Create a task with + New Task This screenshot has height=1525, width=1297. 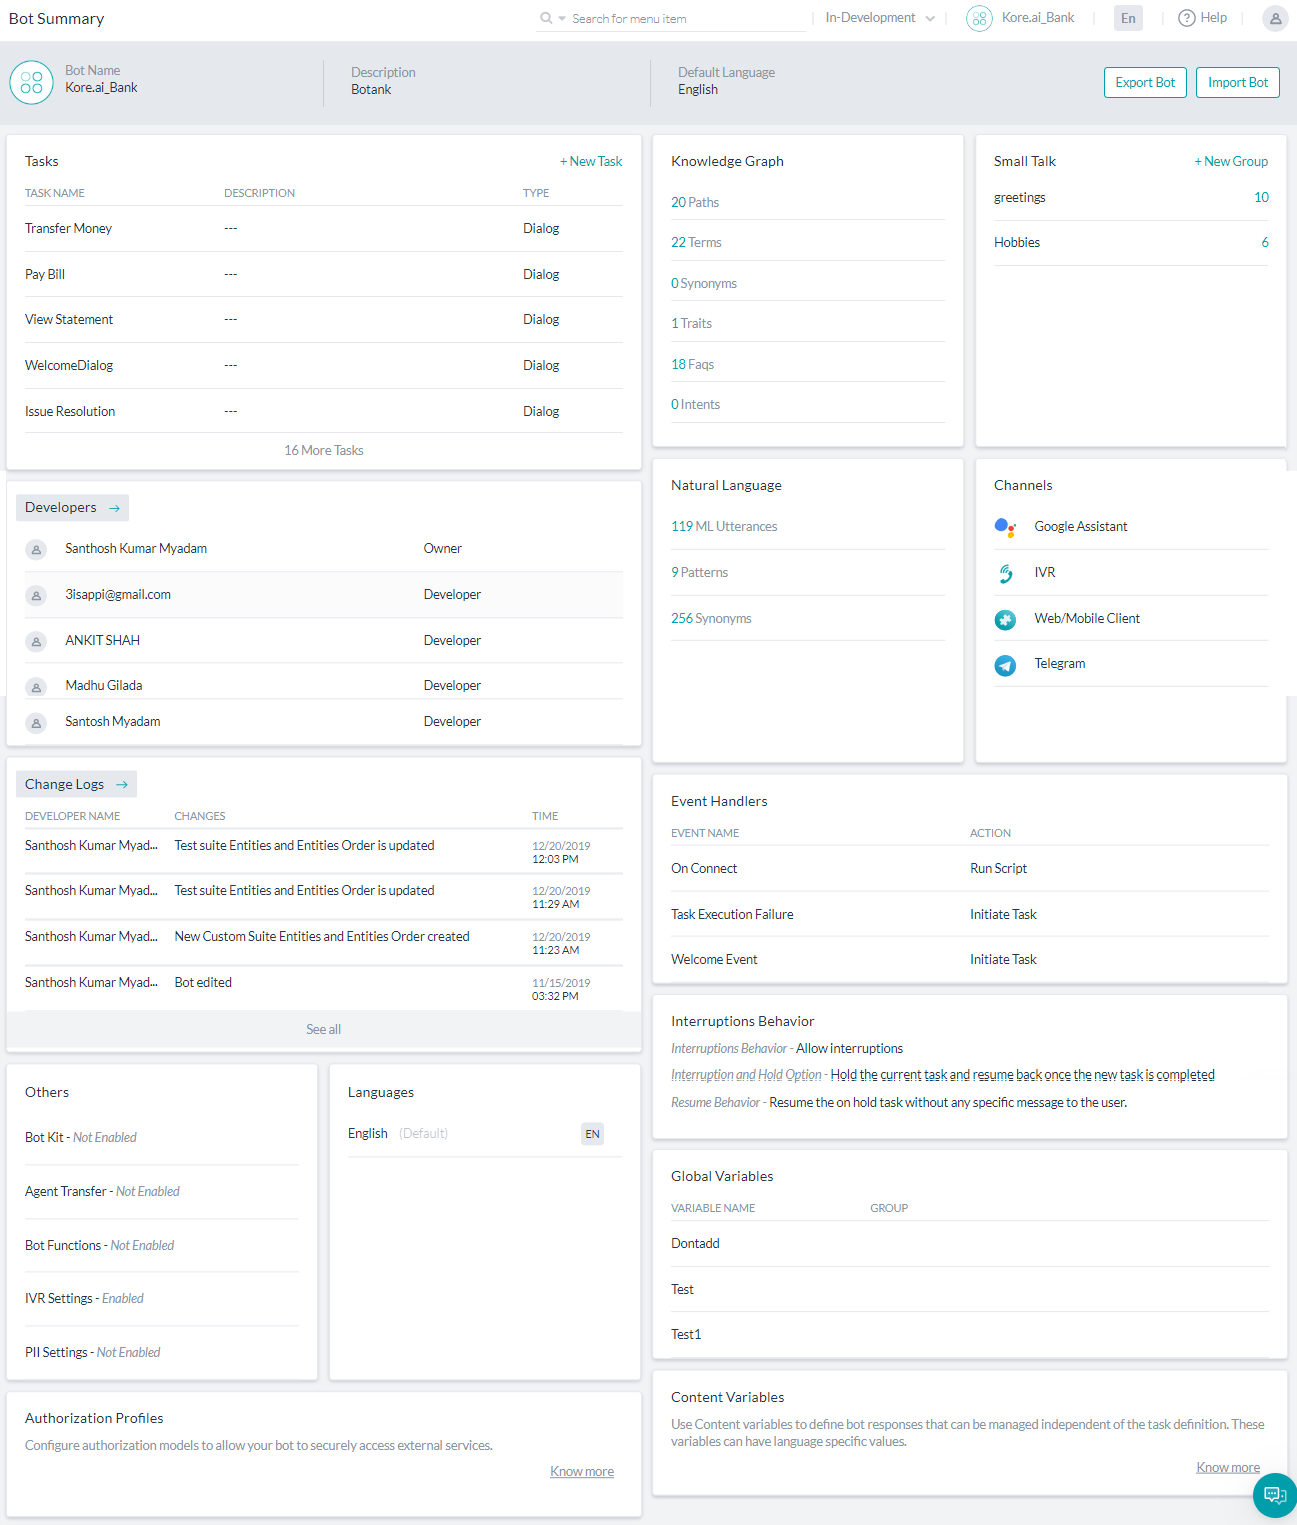(591, 160)
